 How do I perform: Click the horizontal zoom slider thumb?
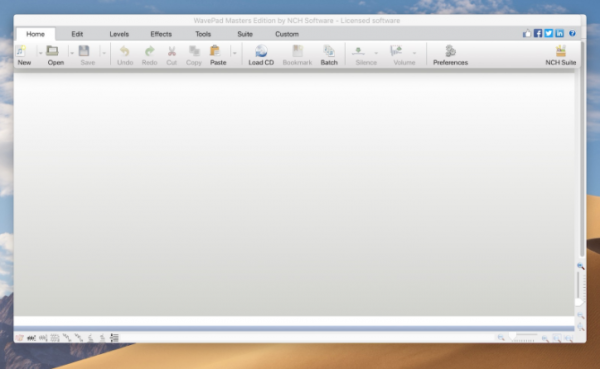pyautogui.click(x=512, y=336)
